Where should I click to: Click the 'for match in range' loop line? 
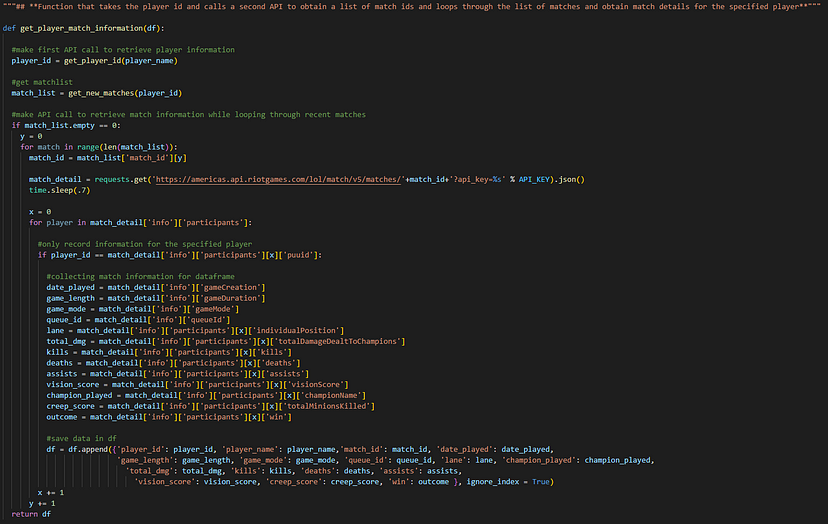(x=99, y=147)
